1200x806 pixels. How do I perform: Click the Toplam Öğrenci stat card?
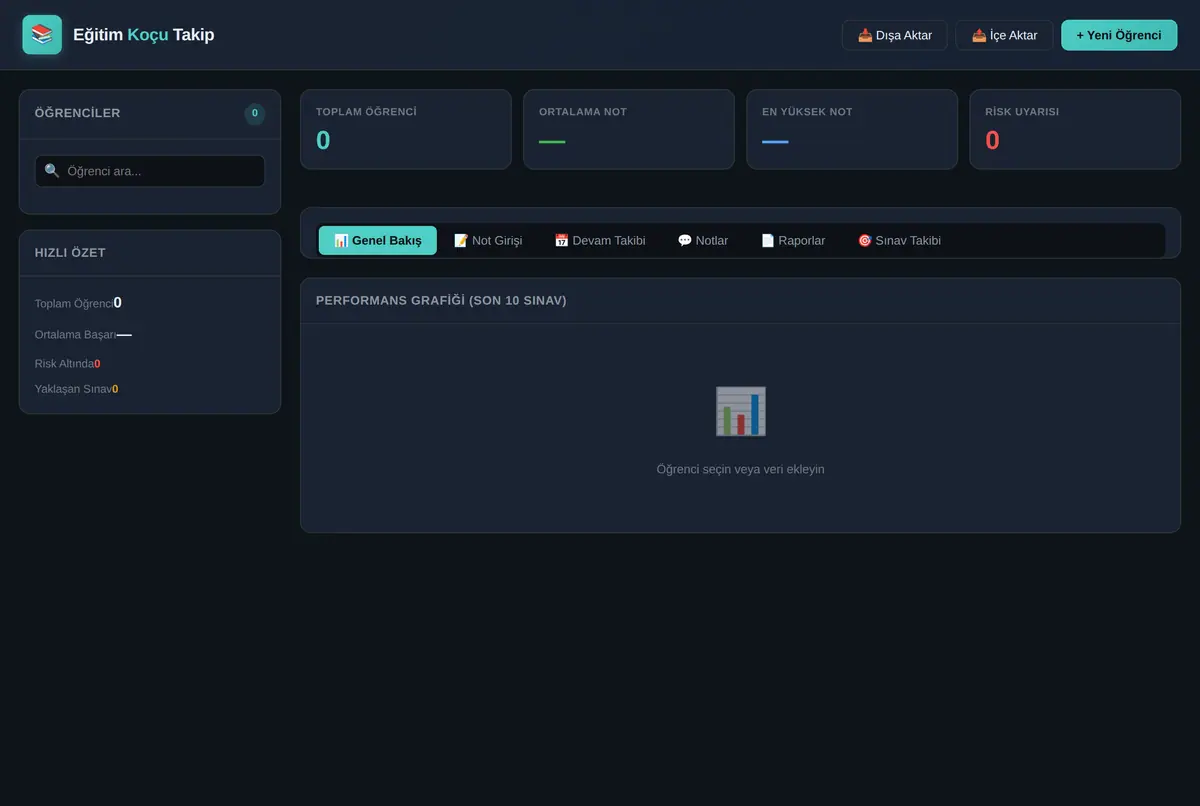(x=406, y=129)
